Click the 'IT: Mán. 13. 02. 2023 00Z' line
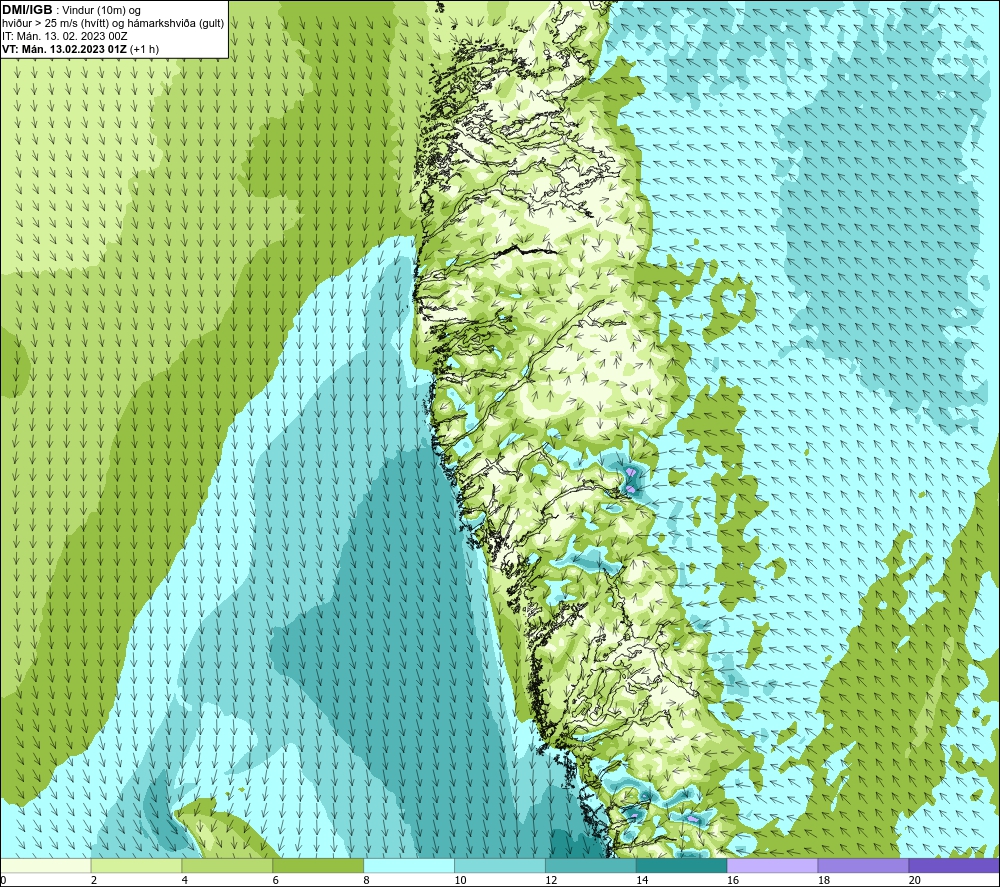This screenshot has height=887, width=1000. pyautogui.click(x=64, y=36)
